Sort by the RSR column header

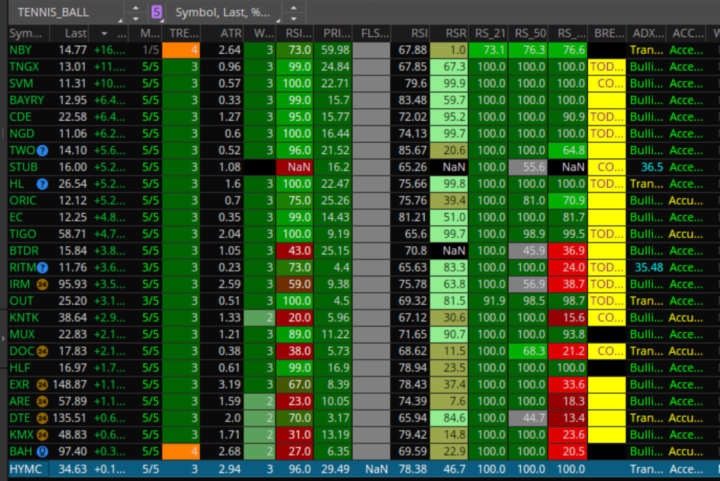click(449, 34)
